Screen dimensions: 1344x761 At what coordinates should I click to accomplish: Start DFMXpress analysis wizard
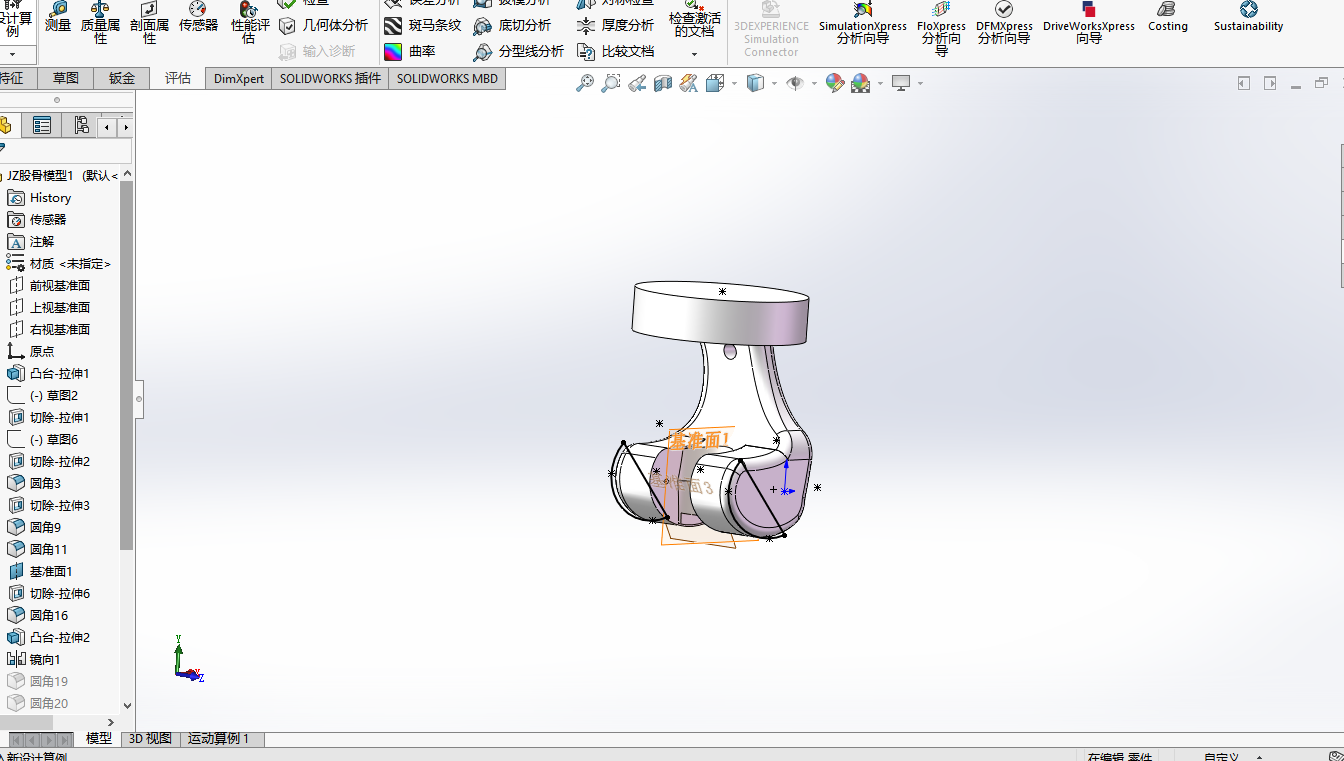tap(1004, 24)
